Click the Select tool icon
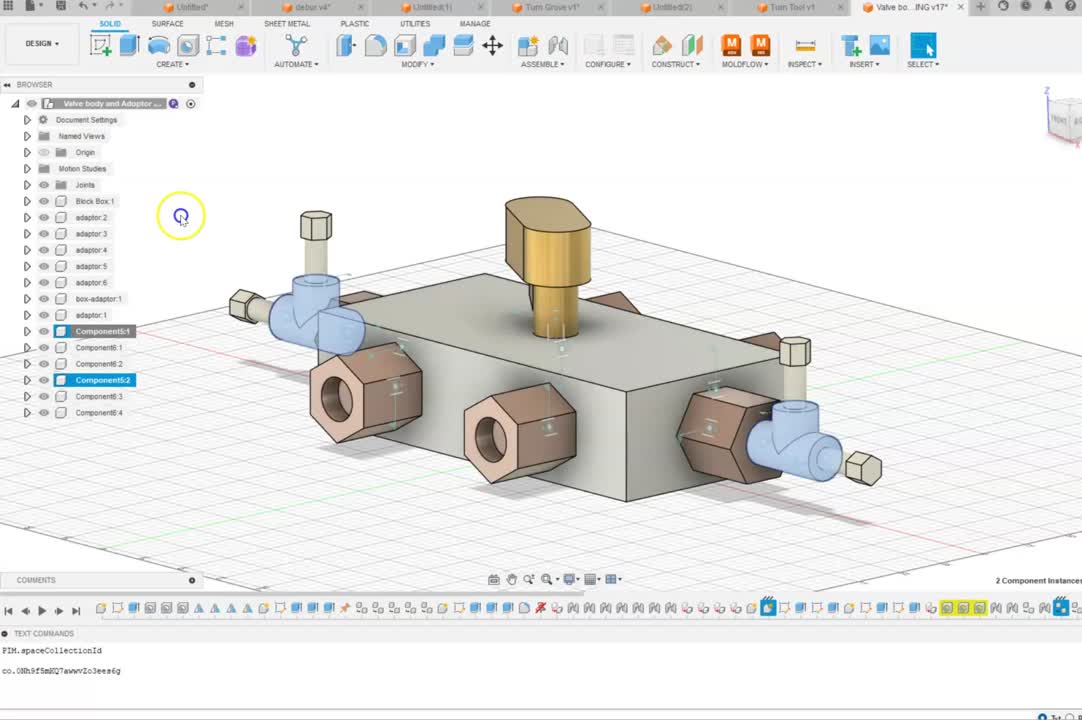The image size is (1082, 720). coord(923,46)
